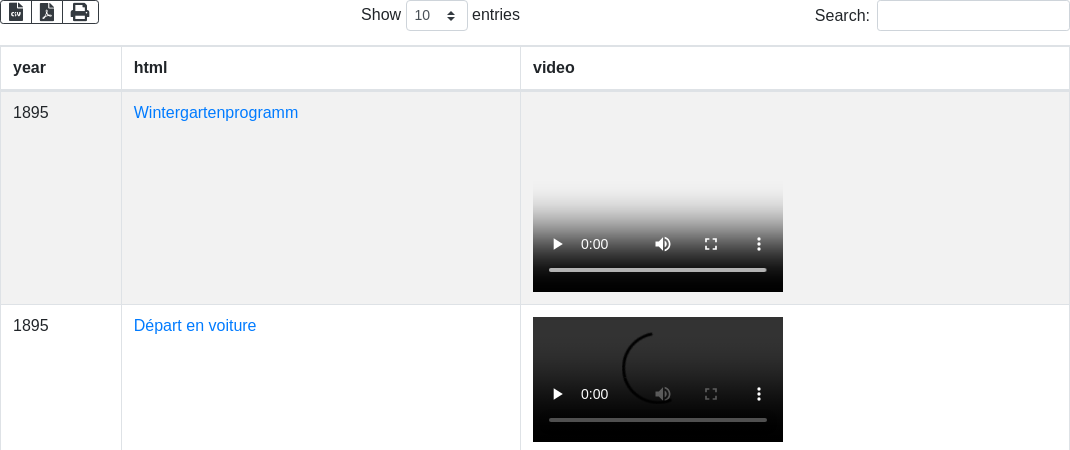Sort table by year column
1070x450 pixels.
[x=60, y=68]
